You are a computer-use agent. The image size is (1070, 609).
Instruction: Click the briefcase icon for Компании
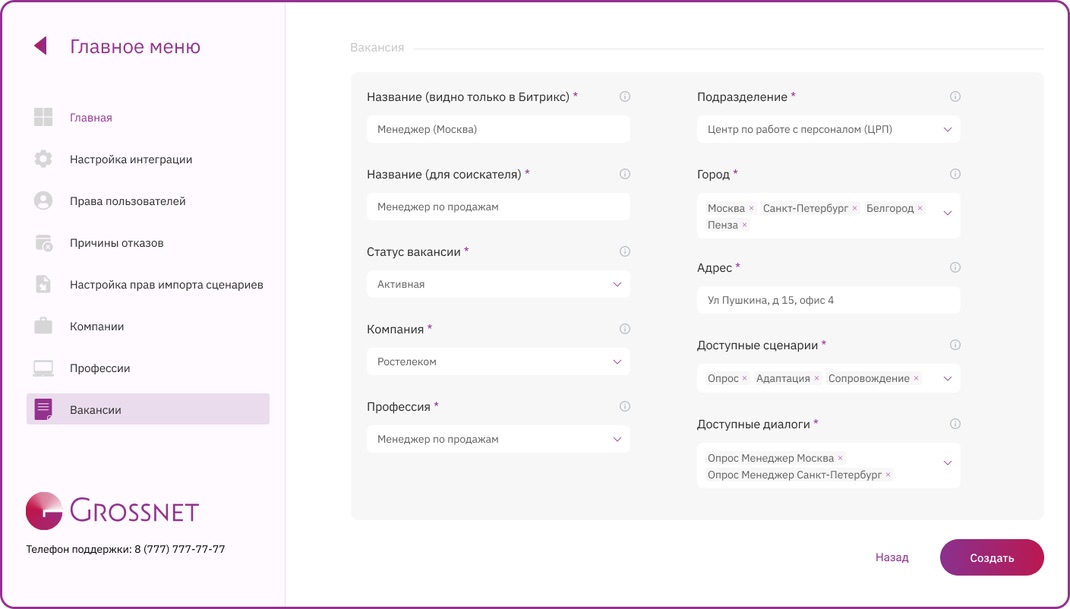[x=43, y=326]
